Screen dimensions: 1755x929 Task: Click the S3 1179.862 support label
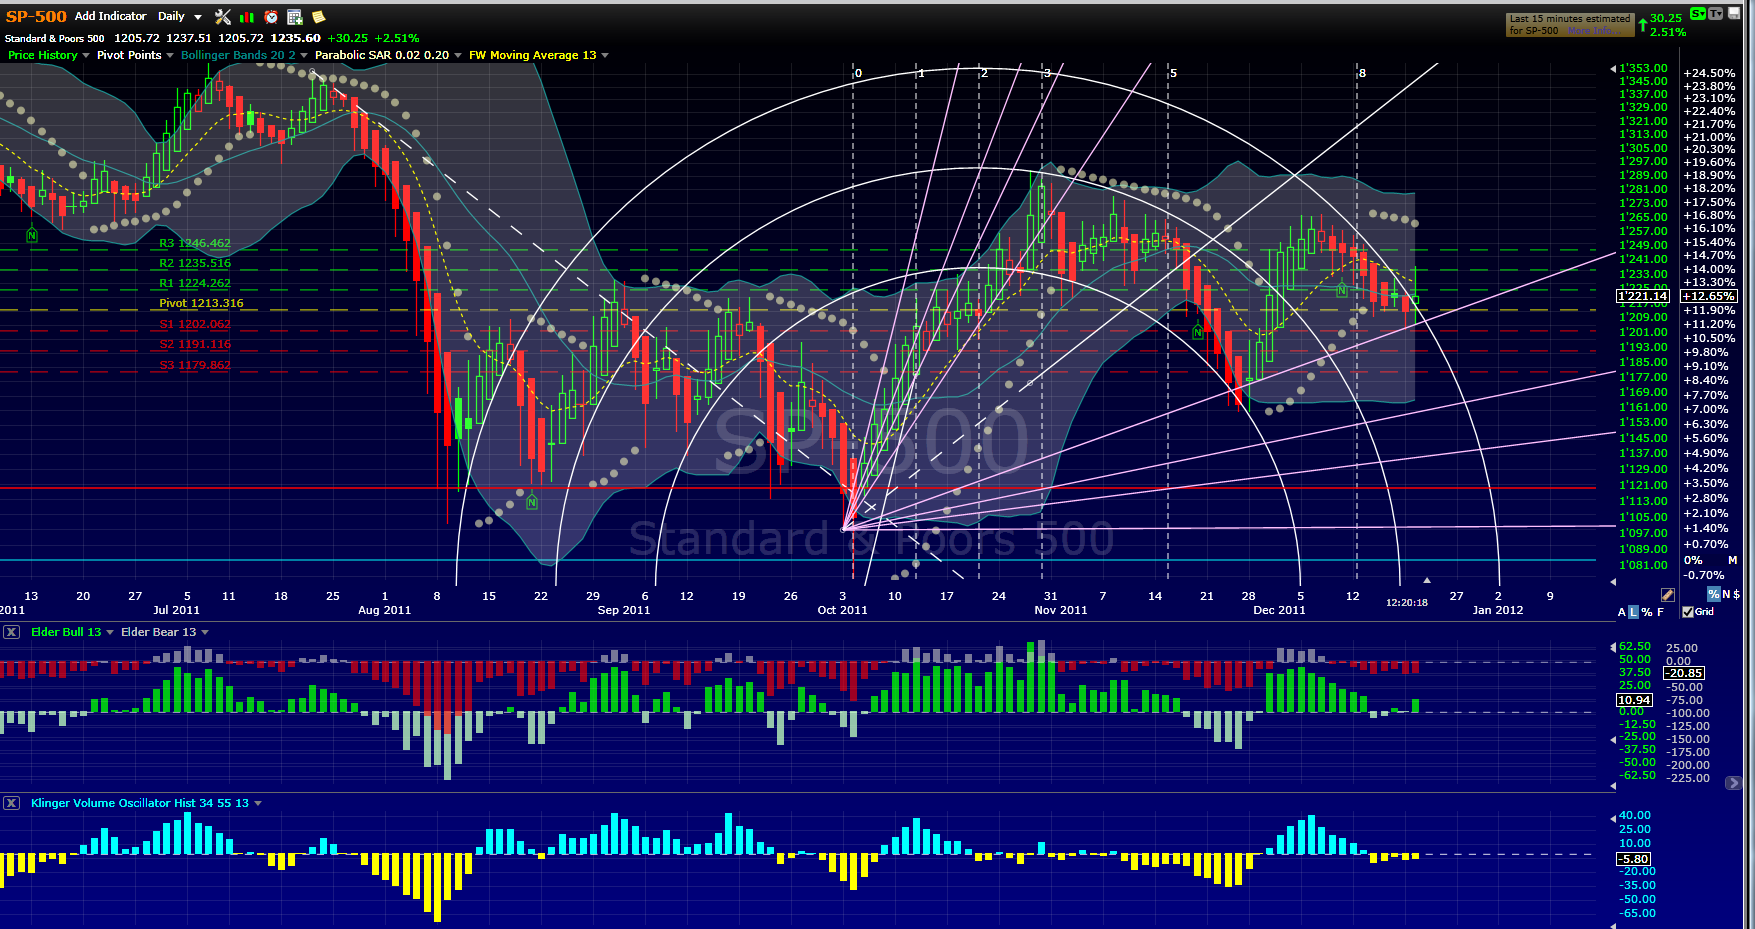point(195,365)
